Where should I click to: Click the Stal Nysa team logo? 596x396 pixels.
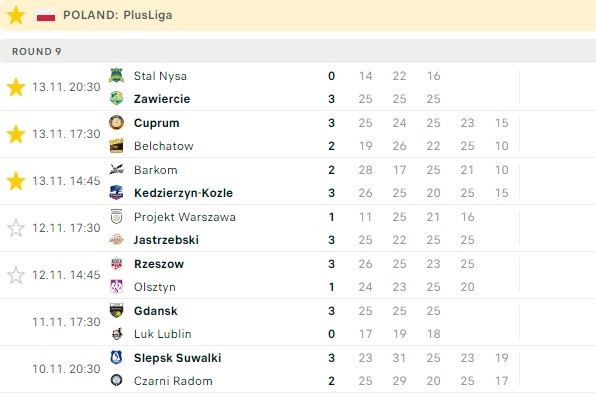click(116, 76)
